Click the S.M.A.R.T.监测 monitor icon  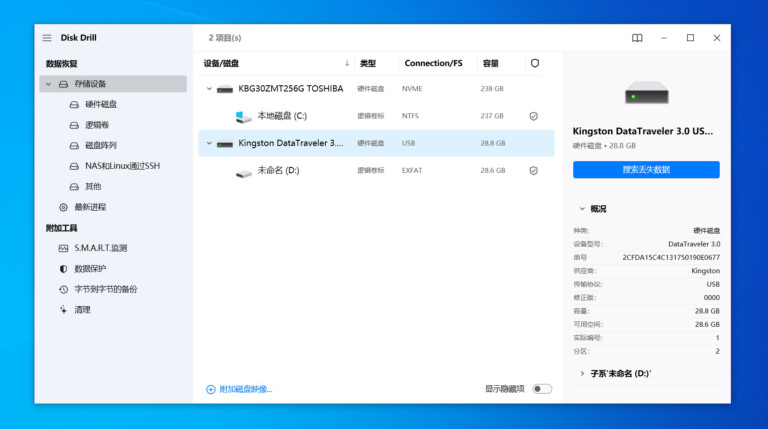(x=63, y=248)
